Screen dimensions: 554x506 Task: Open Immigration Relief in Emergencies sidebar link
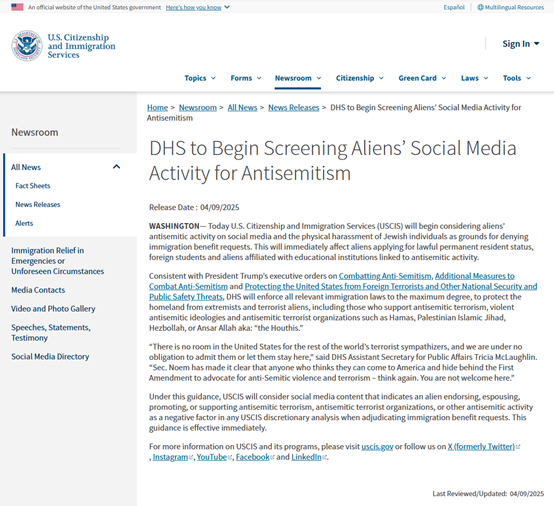tap(58, 261)
